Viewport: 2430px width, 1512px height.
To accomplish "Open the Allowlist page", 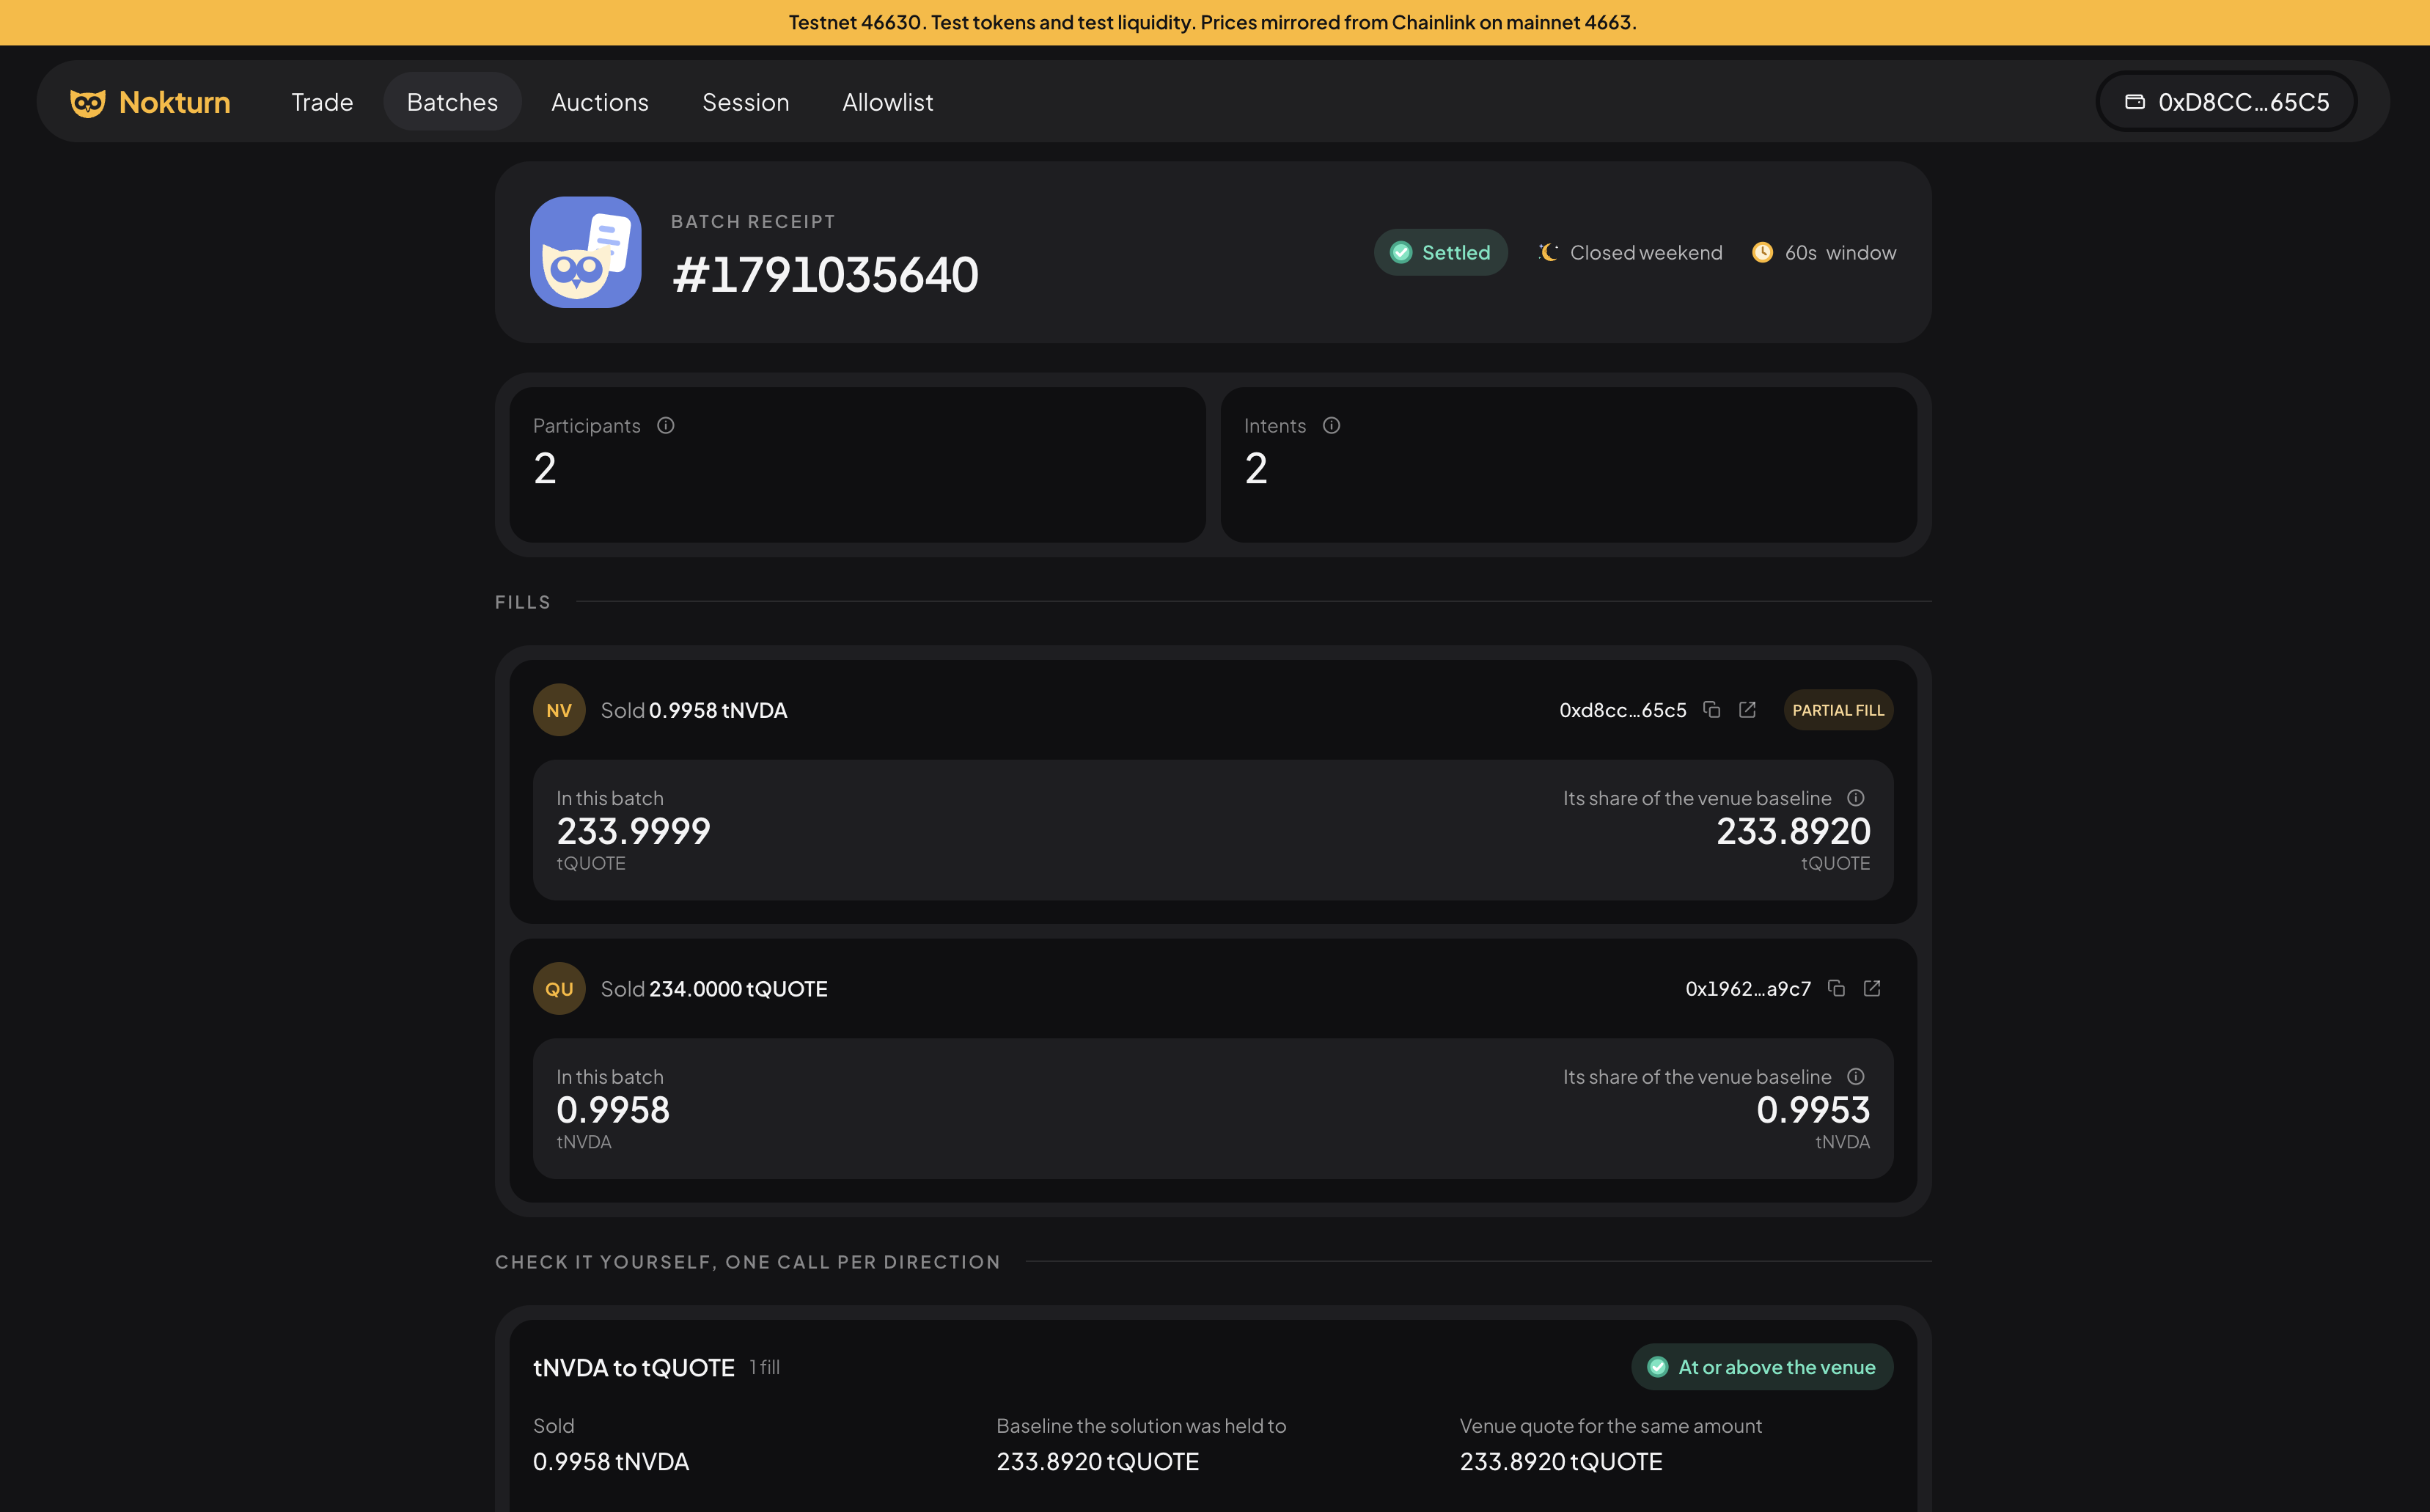I will pyautogui.click(x=887, y=102).
